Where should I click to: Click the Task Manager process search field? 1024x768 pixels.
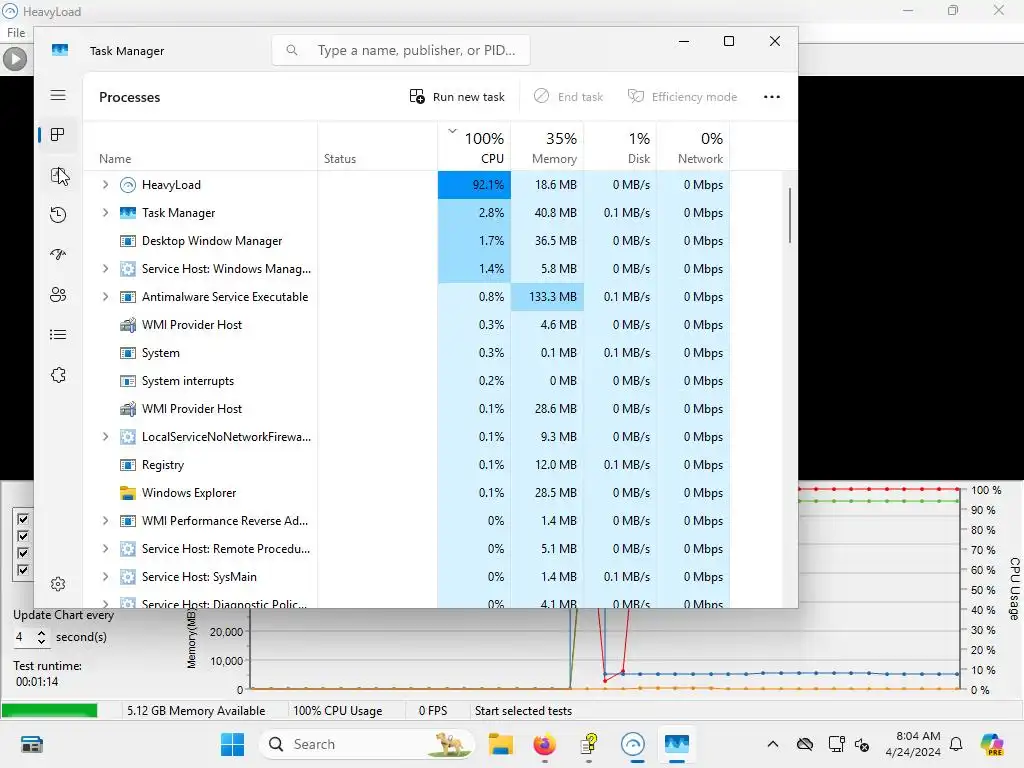click(401, 50)
